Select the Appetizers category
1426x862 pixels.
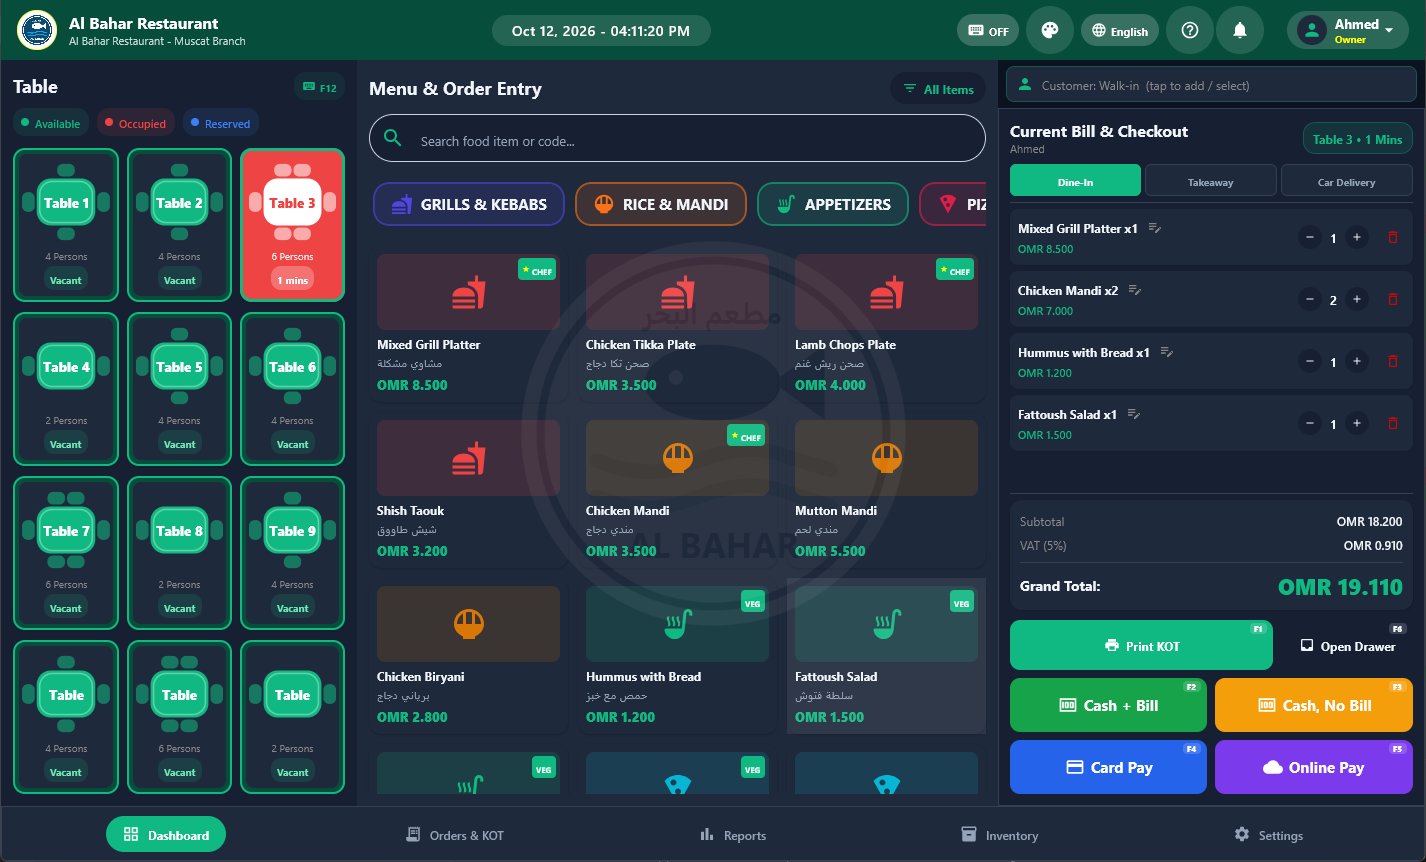pyautogui.click(x=833, y=204)
